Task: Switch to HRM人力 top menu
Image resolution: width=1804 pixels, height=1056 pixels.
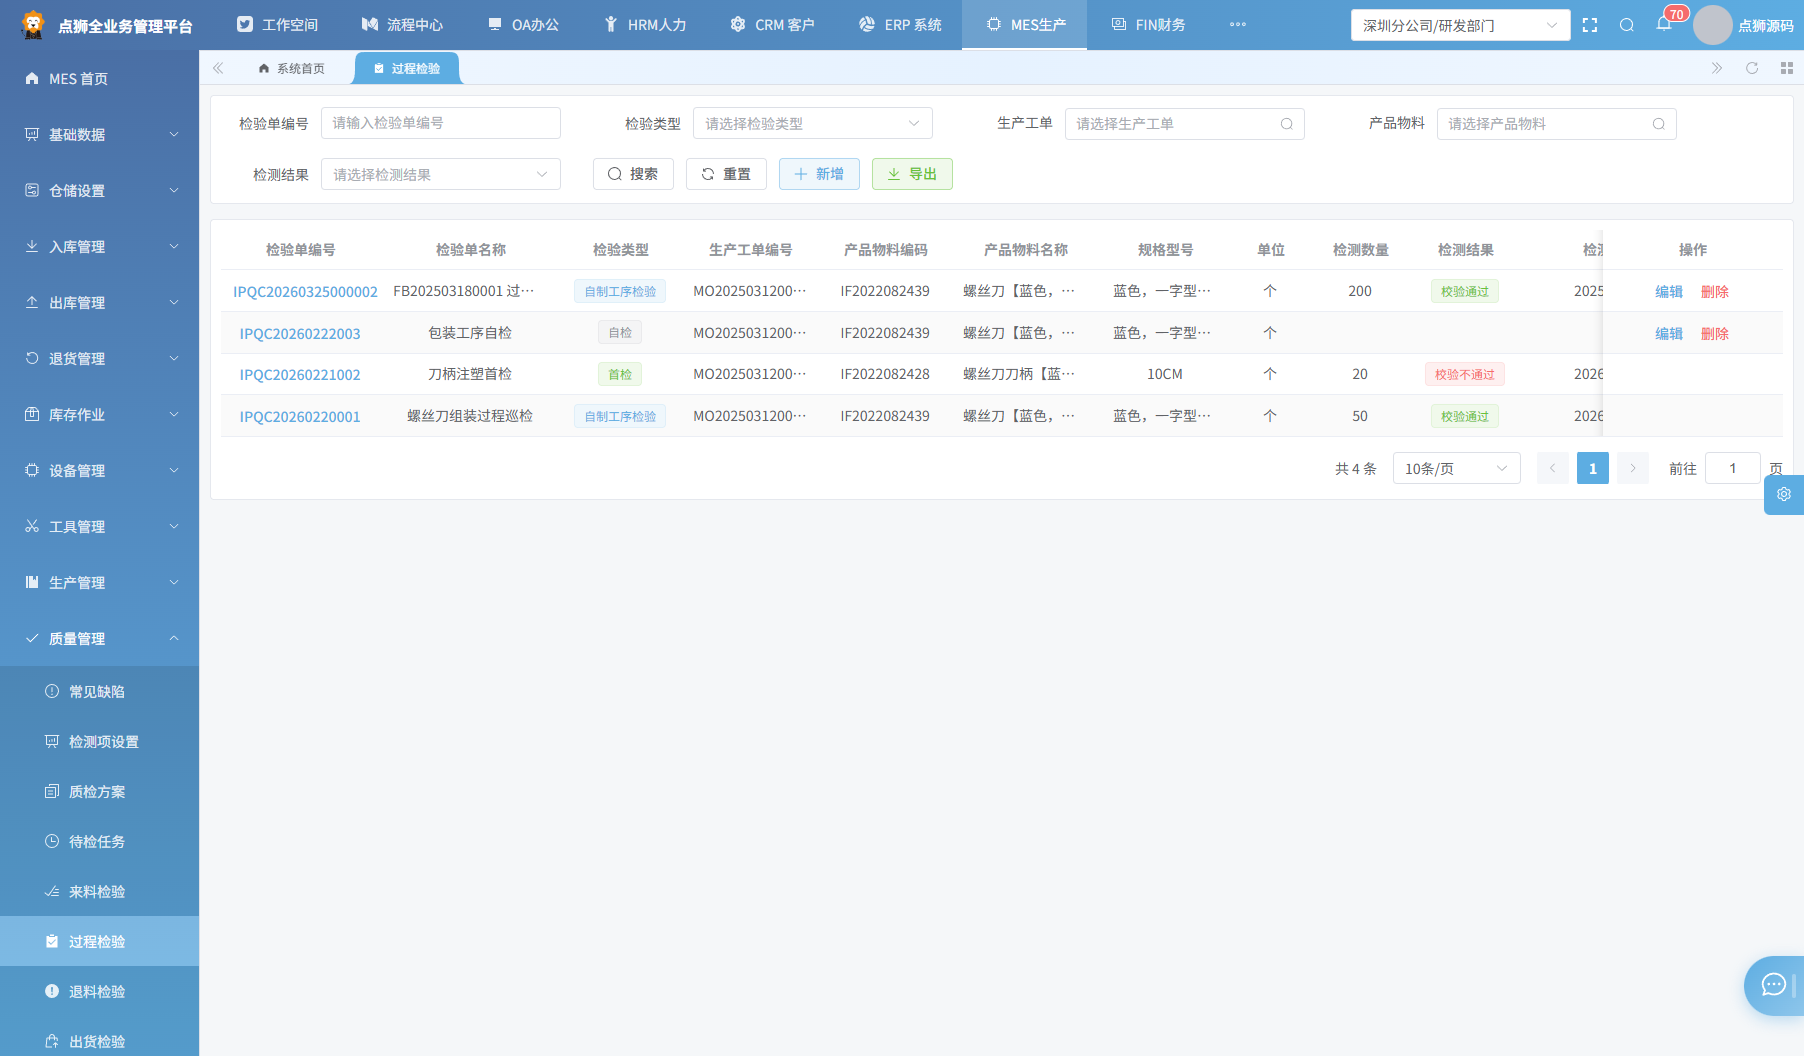Action: (x=645, y=25)
